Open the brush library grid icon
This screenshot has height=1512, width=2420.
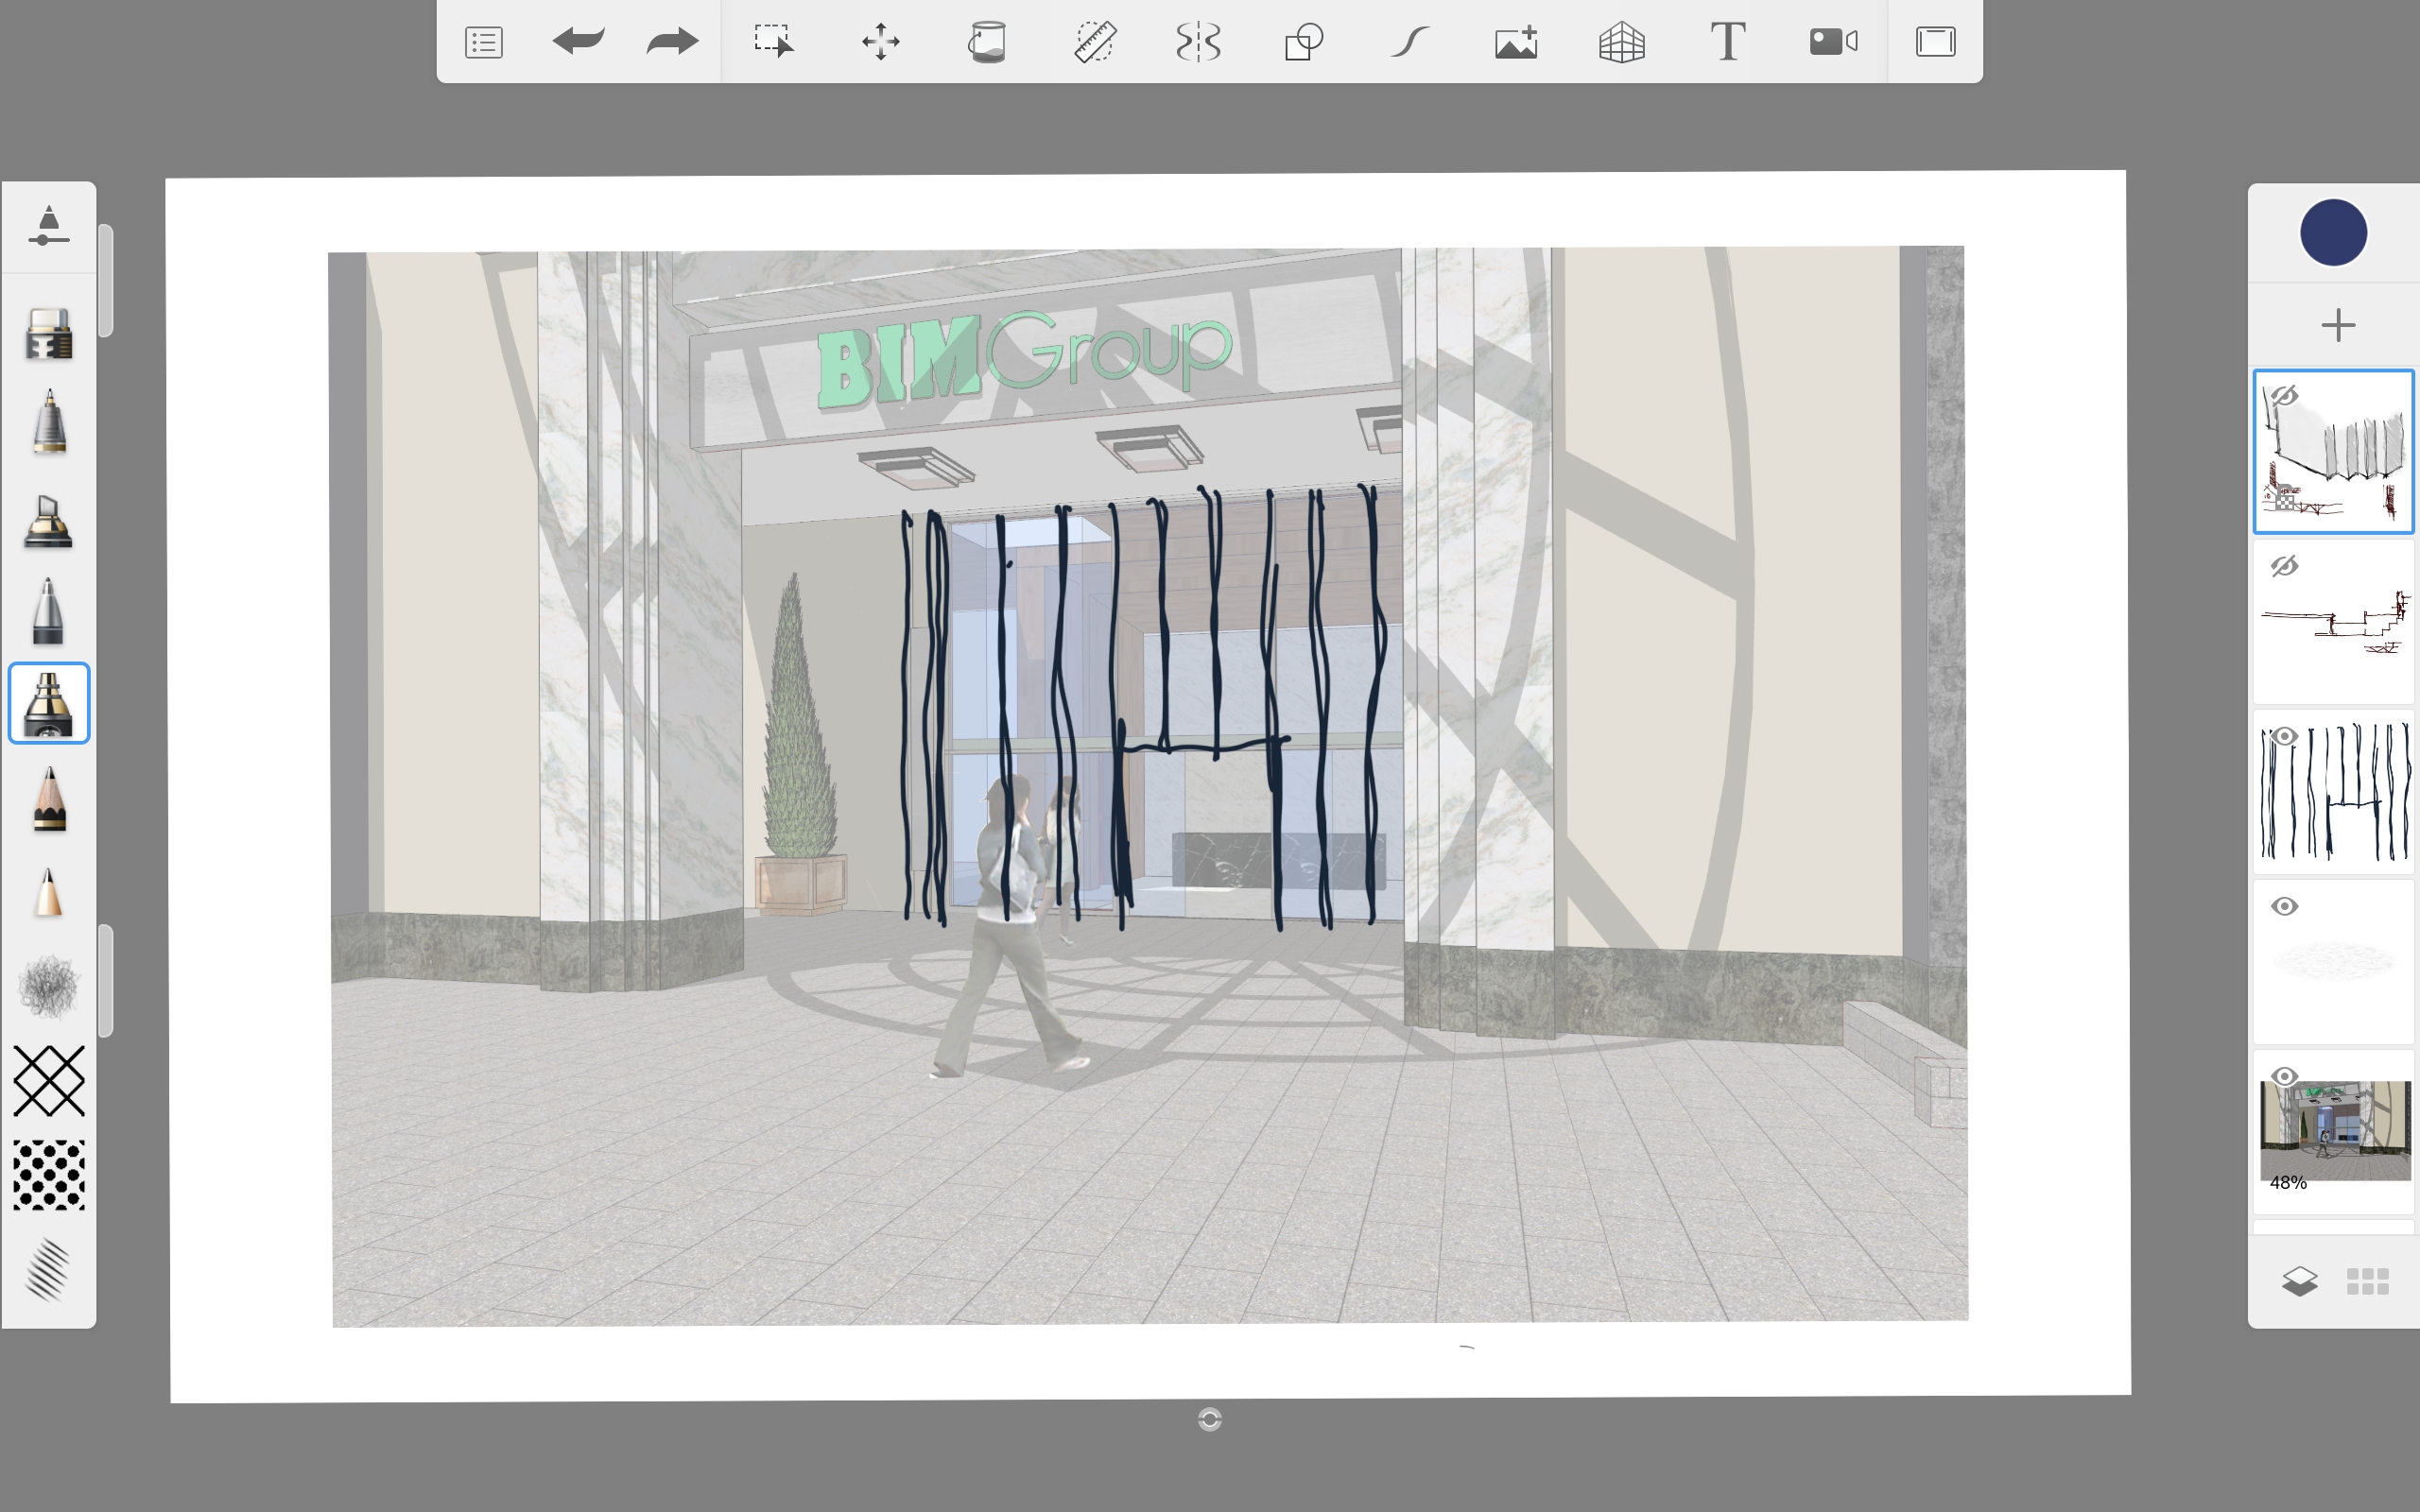click(x=2367, y=1281)
